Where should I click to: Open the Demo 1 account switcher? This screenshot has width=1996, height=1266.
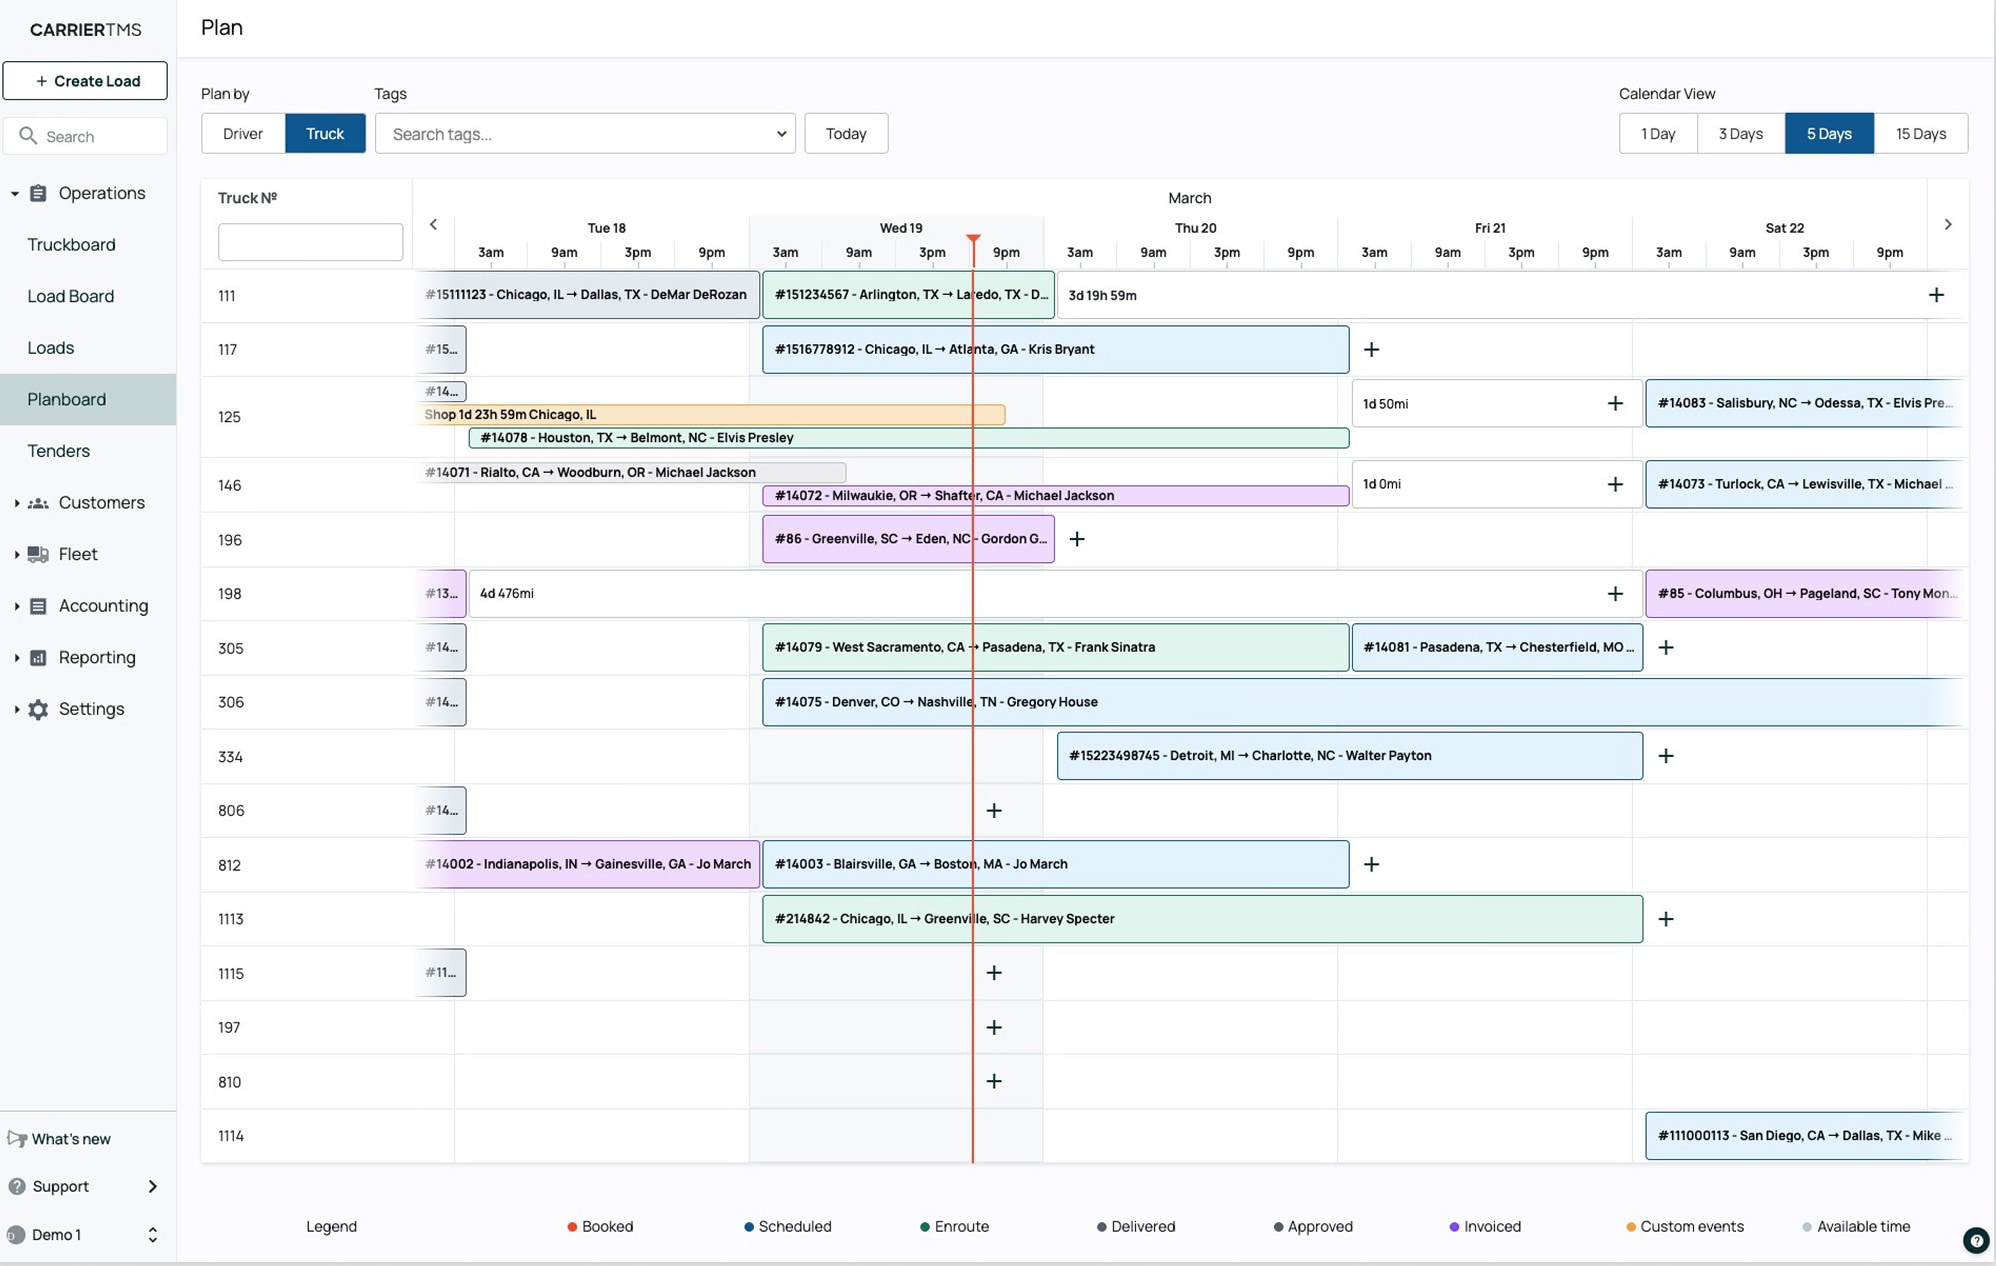pos(86,1234)
